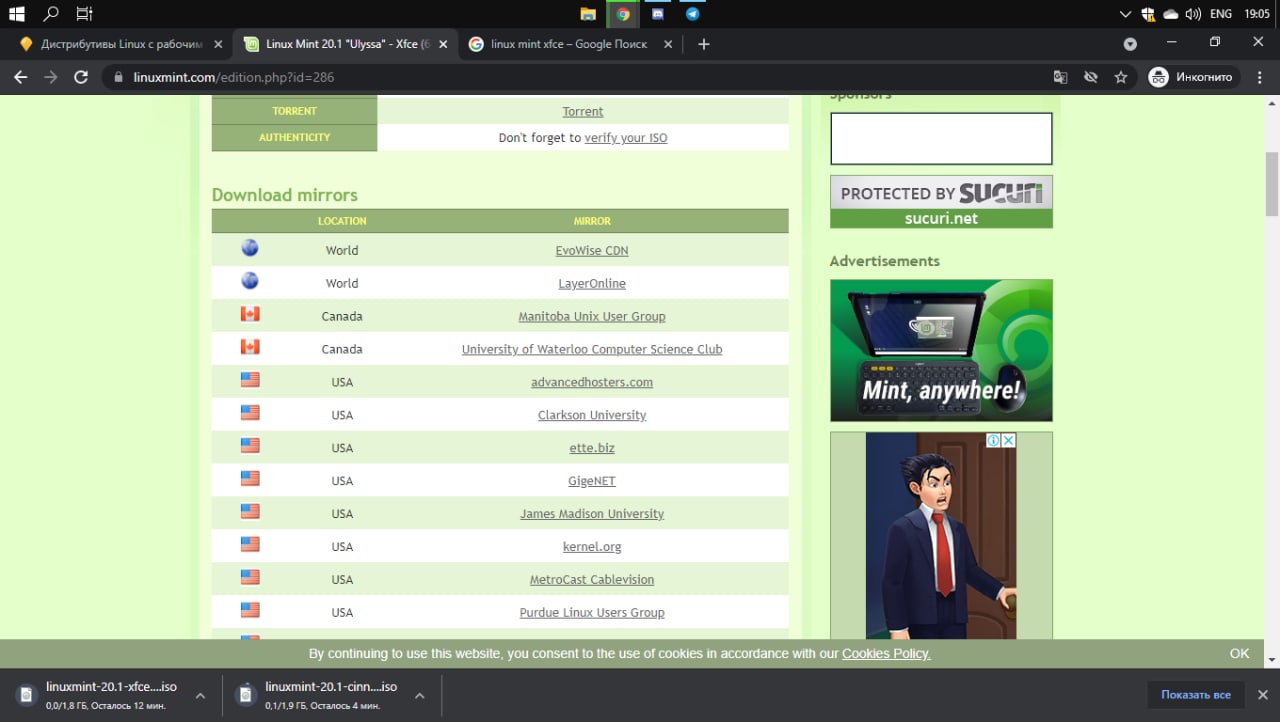Screen dimensions: 1280x722
Task: Open the Windows Start menu
Action: pos(16,14)
